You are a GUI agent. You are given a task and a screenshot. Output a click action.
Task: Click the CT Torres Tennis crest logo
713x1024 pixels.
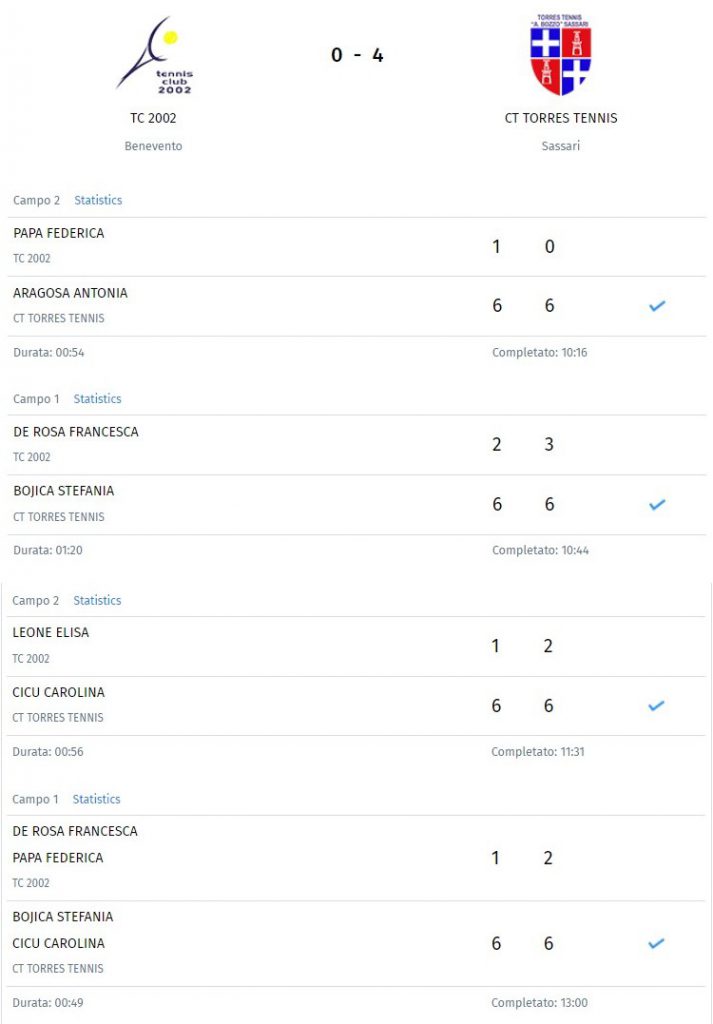click(x=561, y=54)
